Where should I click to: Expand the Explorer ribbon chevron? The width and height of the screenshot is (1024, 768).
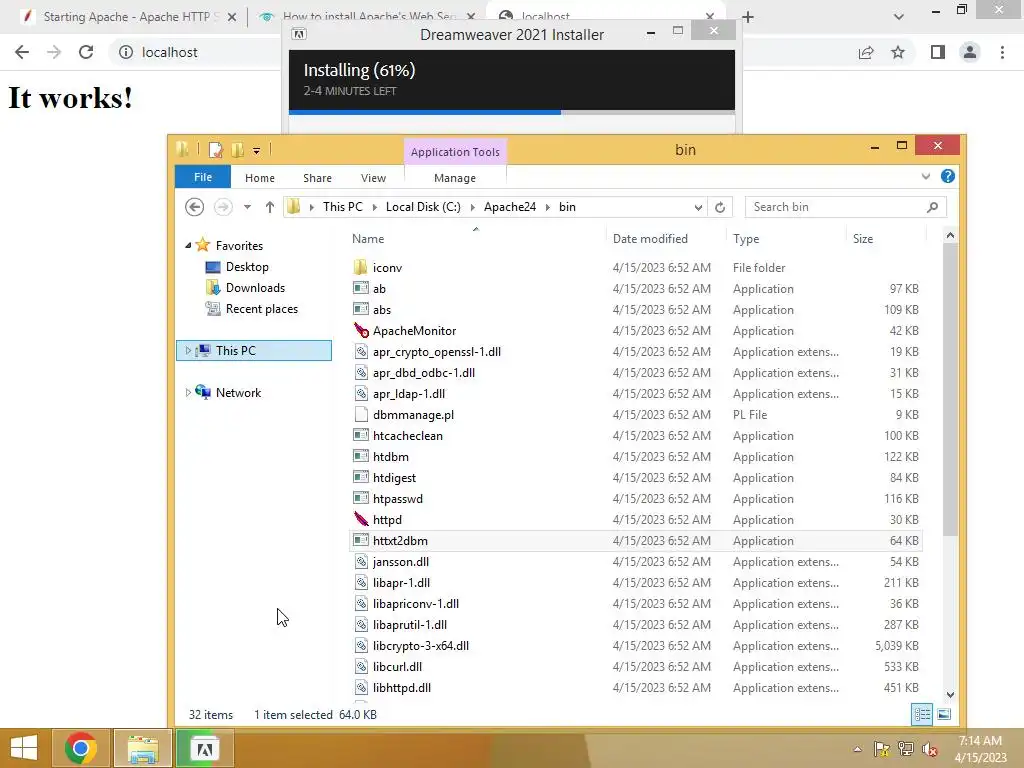(x=925, y=176)
